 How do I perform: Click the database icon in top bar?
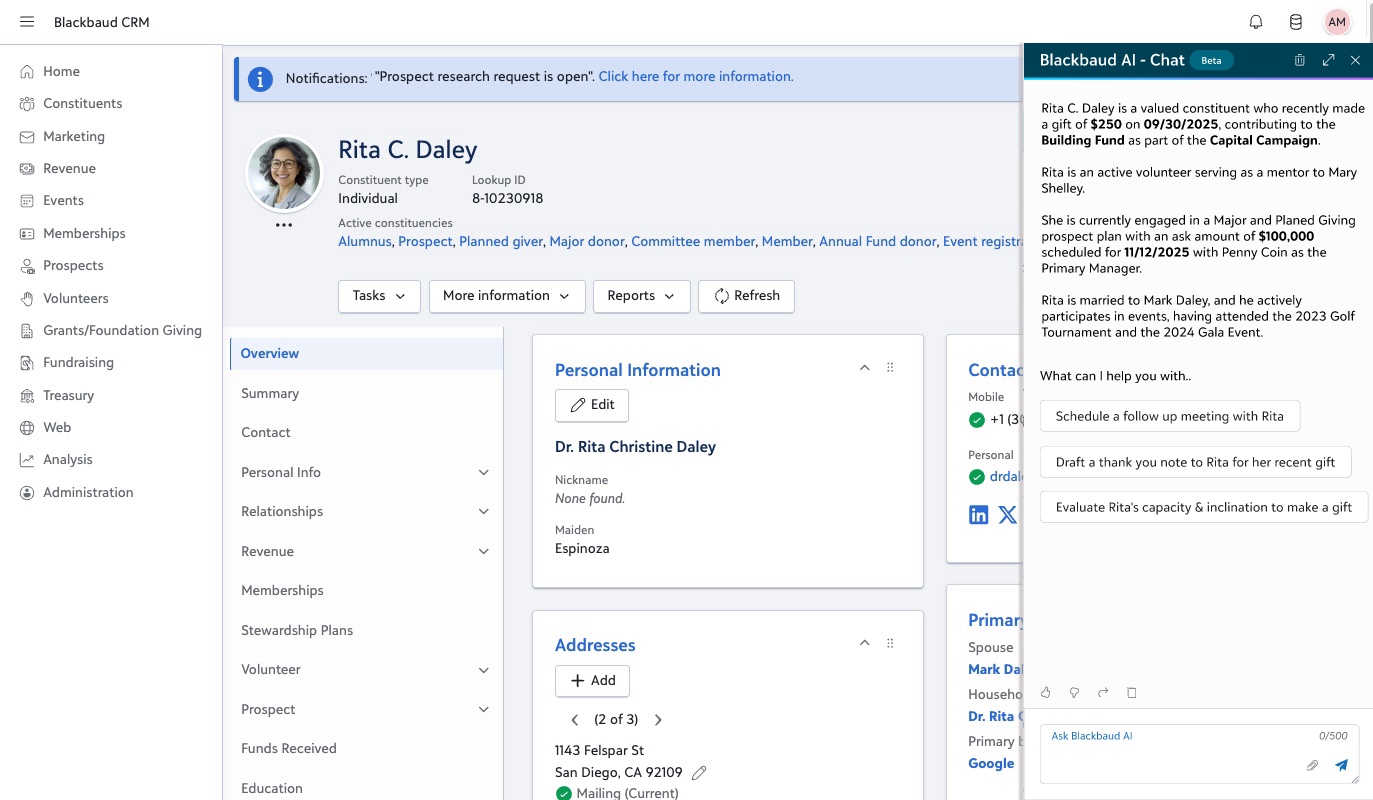[x=1295, y=22]
